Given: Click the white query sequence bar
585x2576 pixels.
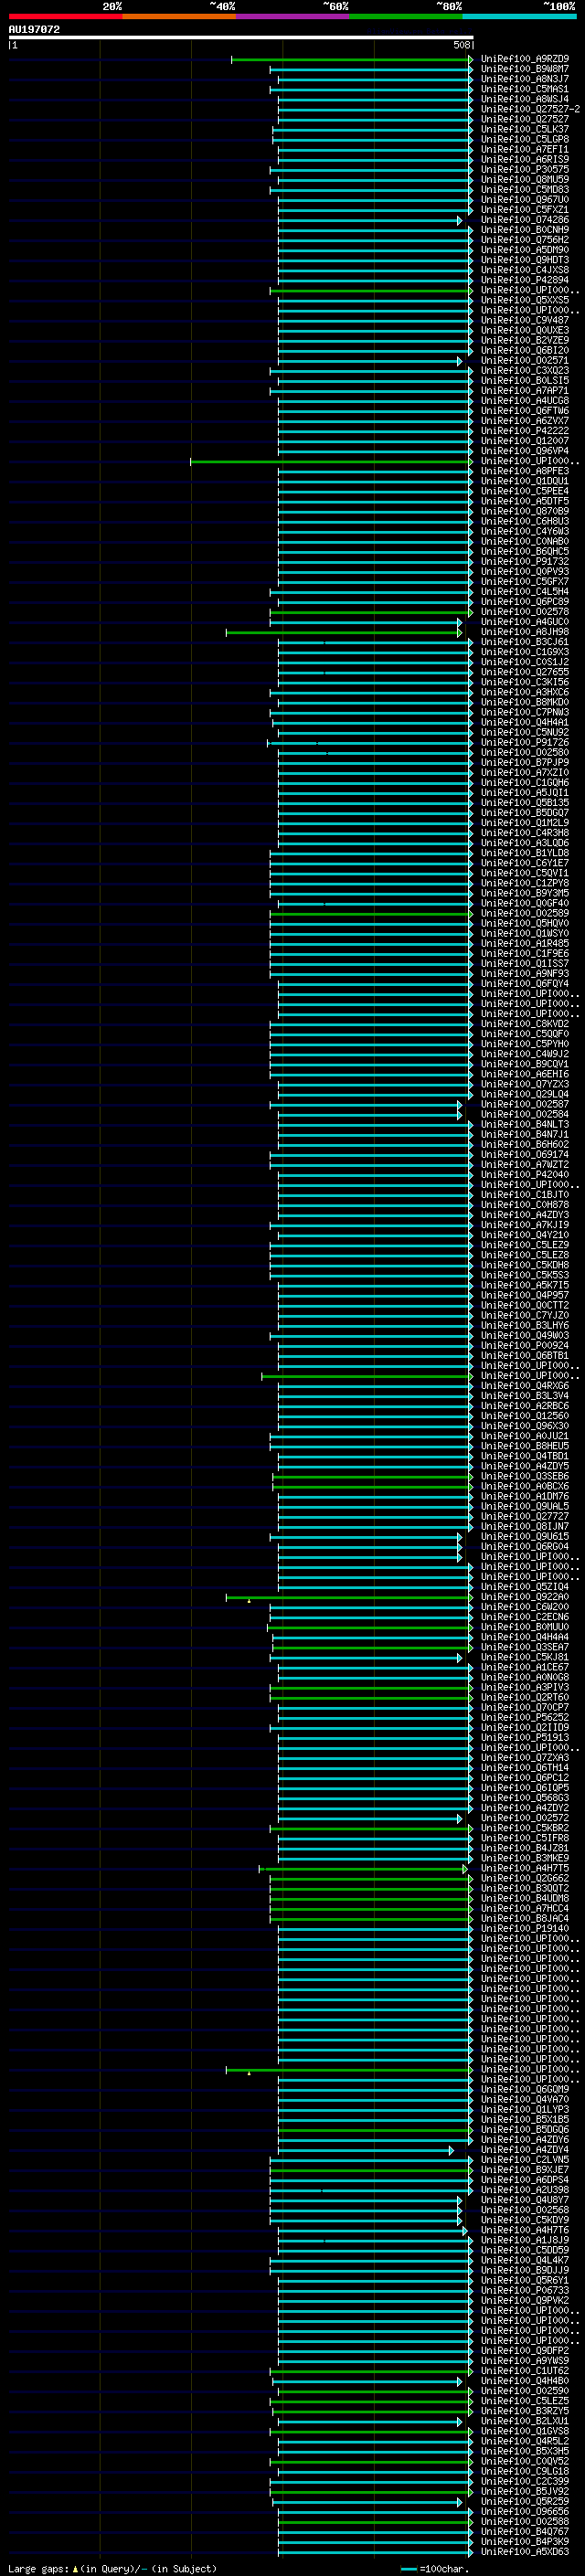Looking at the screenshot, I should tap(241, 37).
